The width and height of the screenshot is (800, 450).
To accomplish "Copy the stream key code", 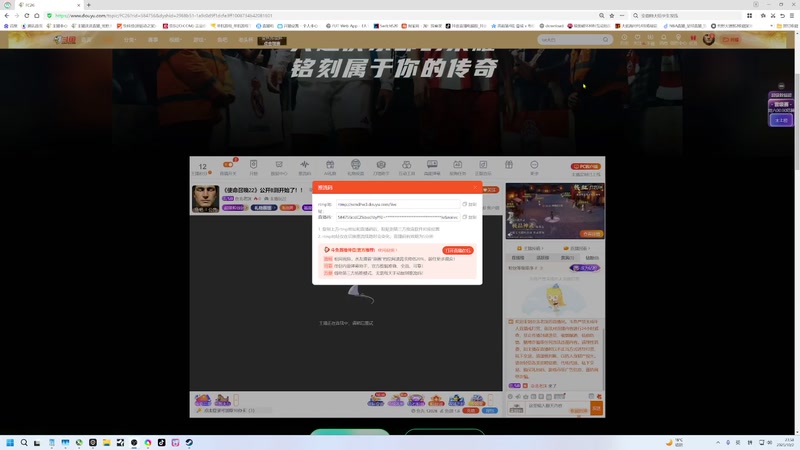I will coord(469,217).
